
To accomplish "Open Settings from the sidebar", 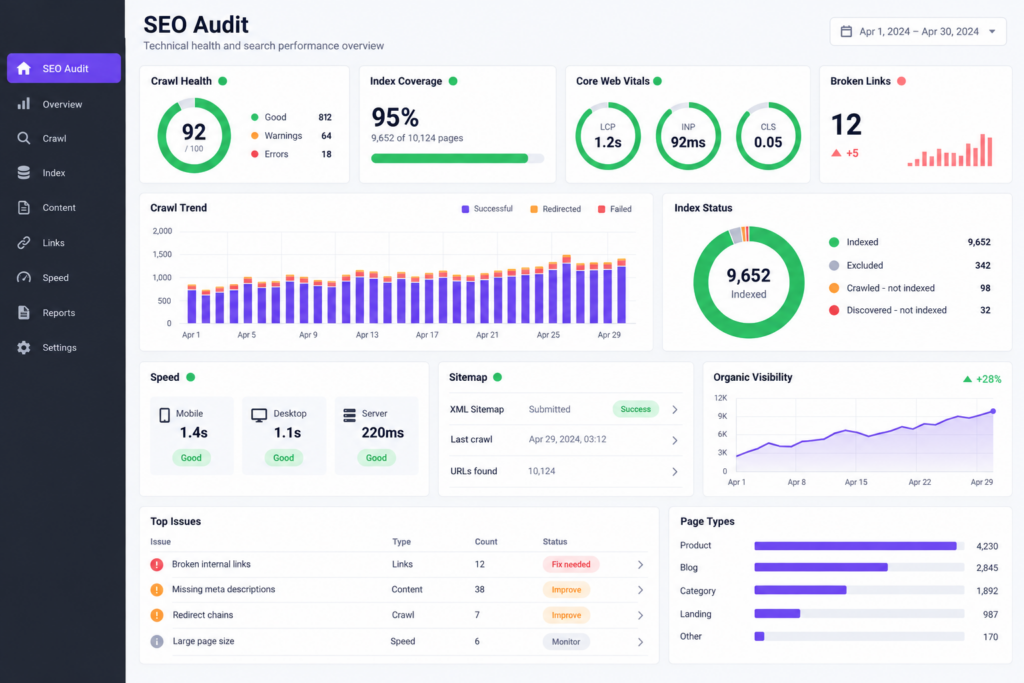I will pyautogui.click(x=64, y=347).
